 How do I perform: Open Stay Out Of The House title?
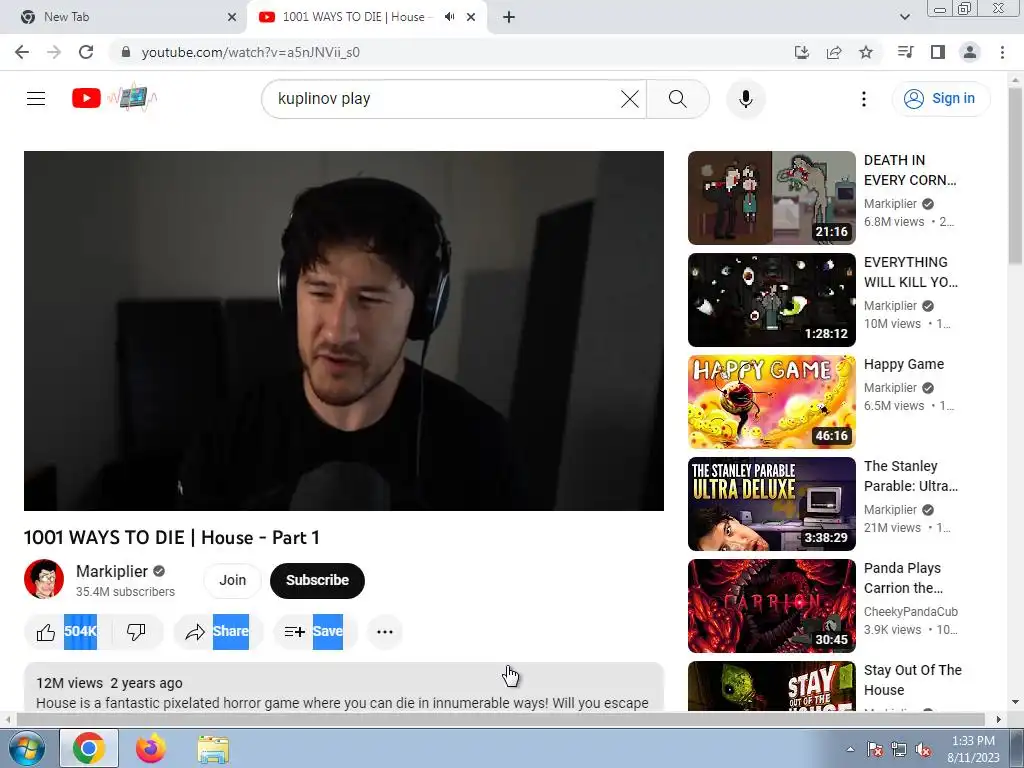(x=912, y=680)
